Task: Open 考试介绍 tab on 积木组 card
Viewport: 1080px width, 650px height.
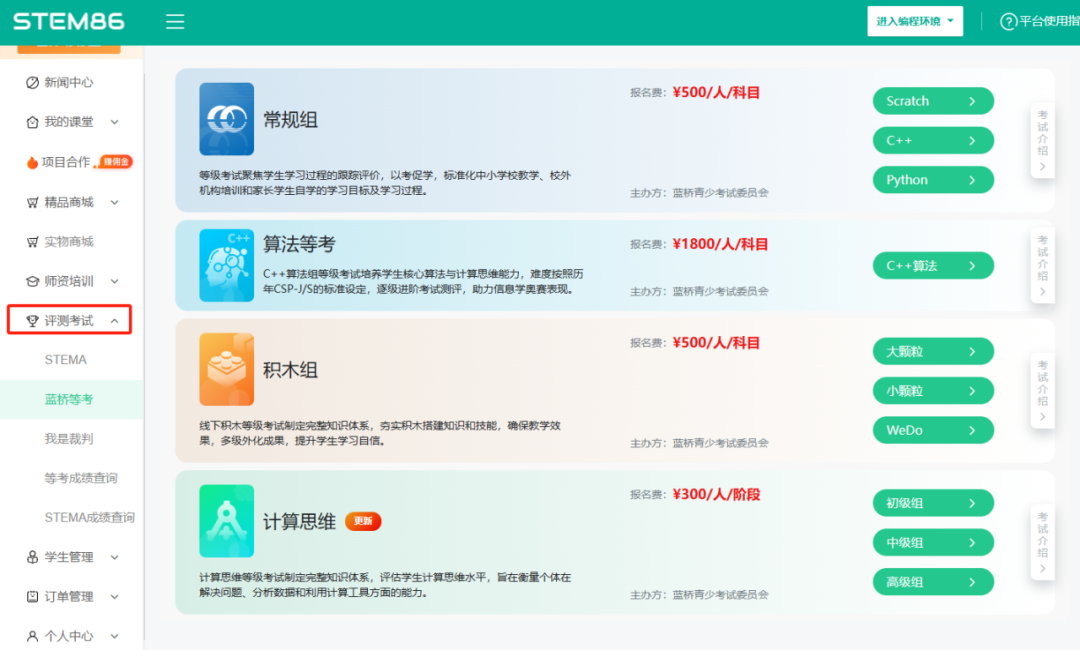Action: pyautogui.click(x=1043, y=390)
